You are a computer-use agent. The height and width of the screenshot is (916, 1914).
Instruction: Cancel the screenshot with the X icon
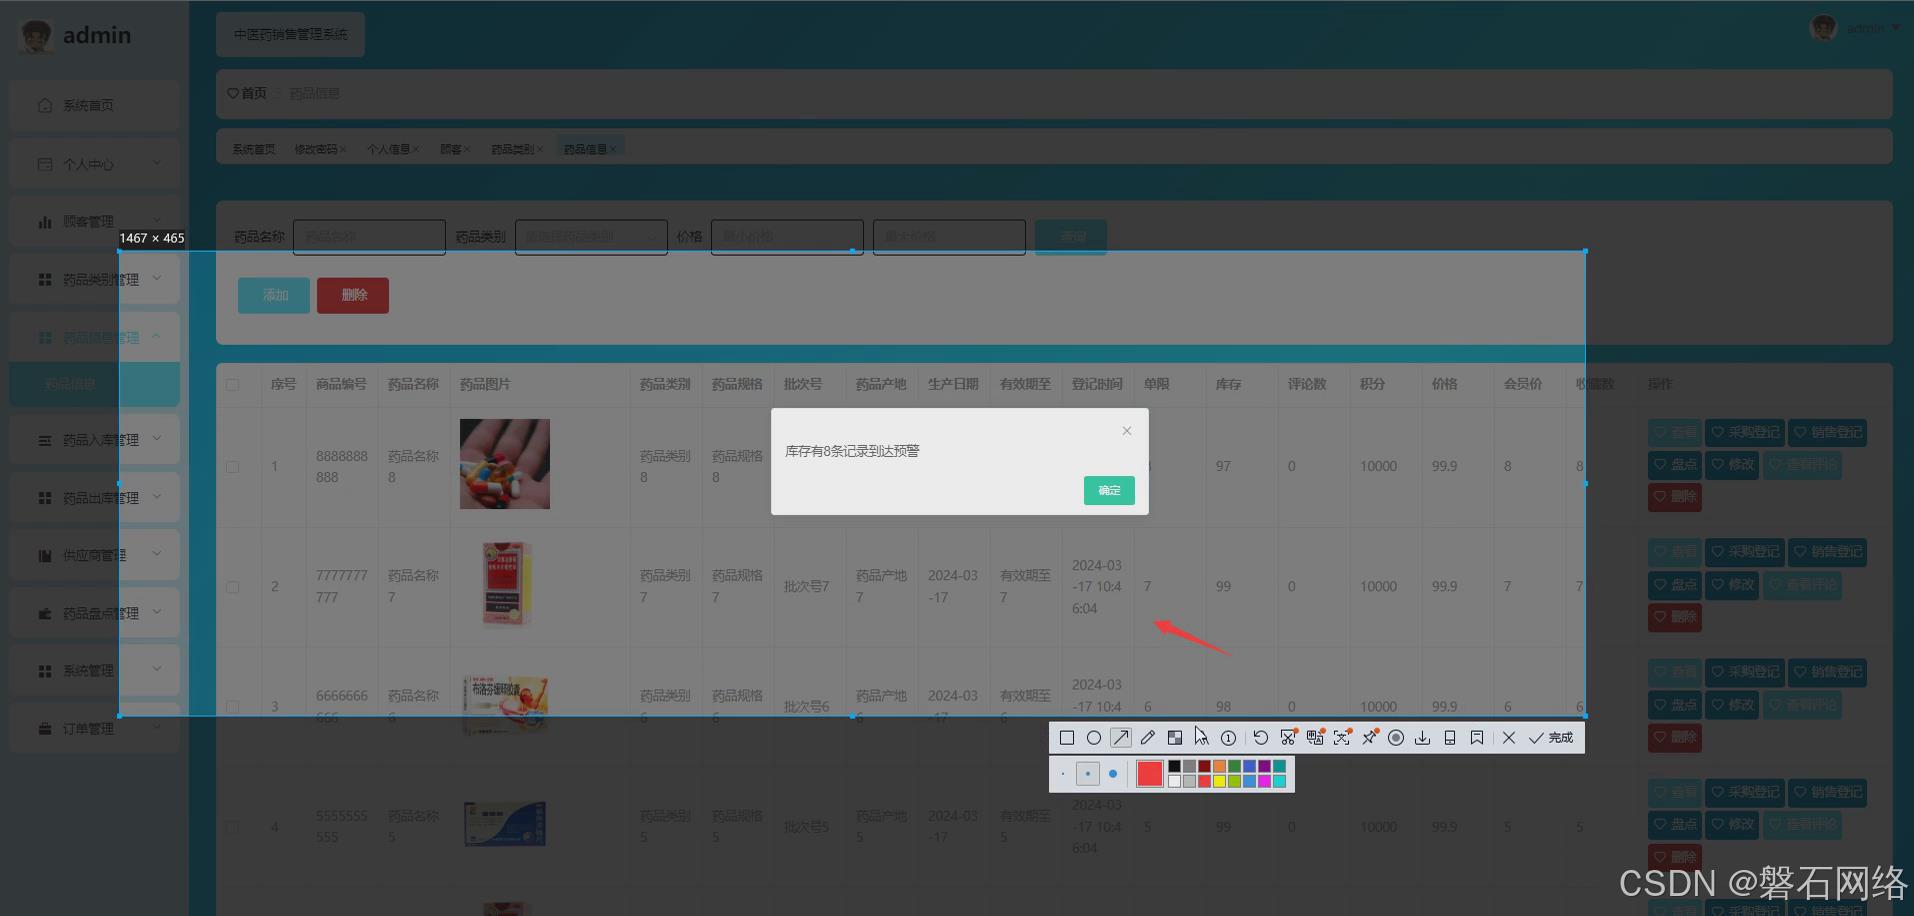[1509, 738]
